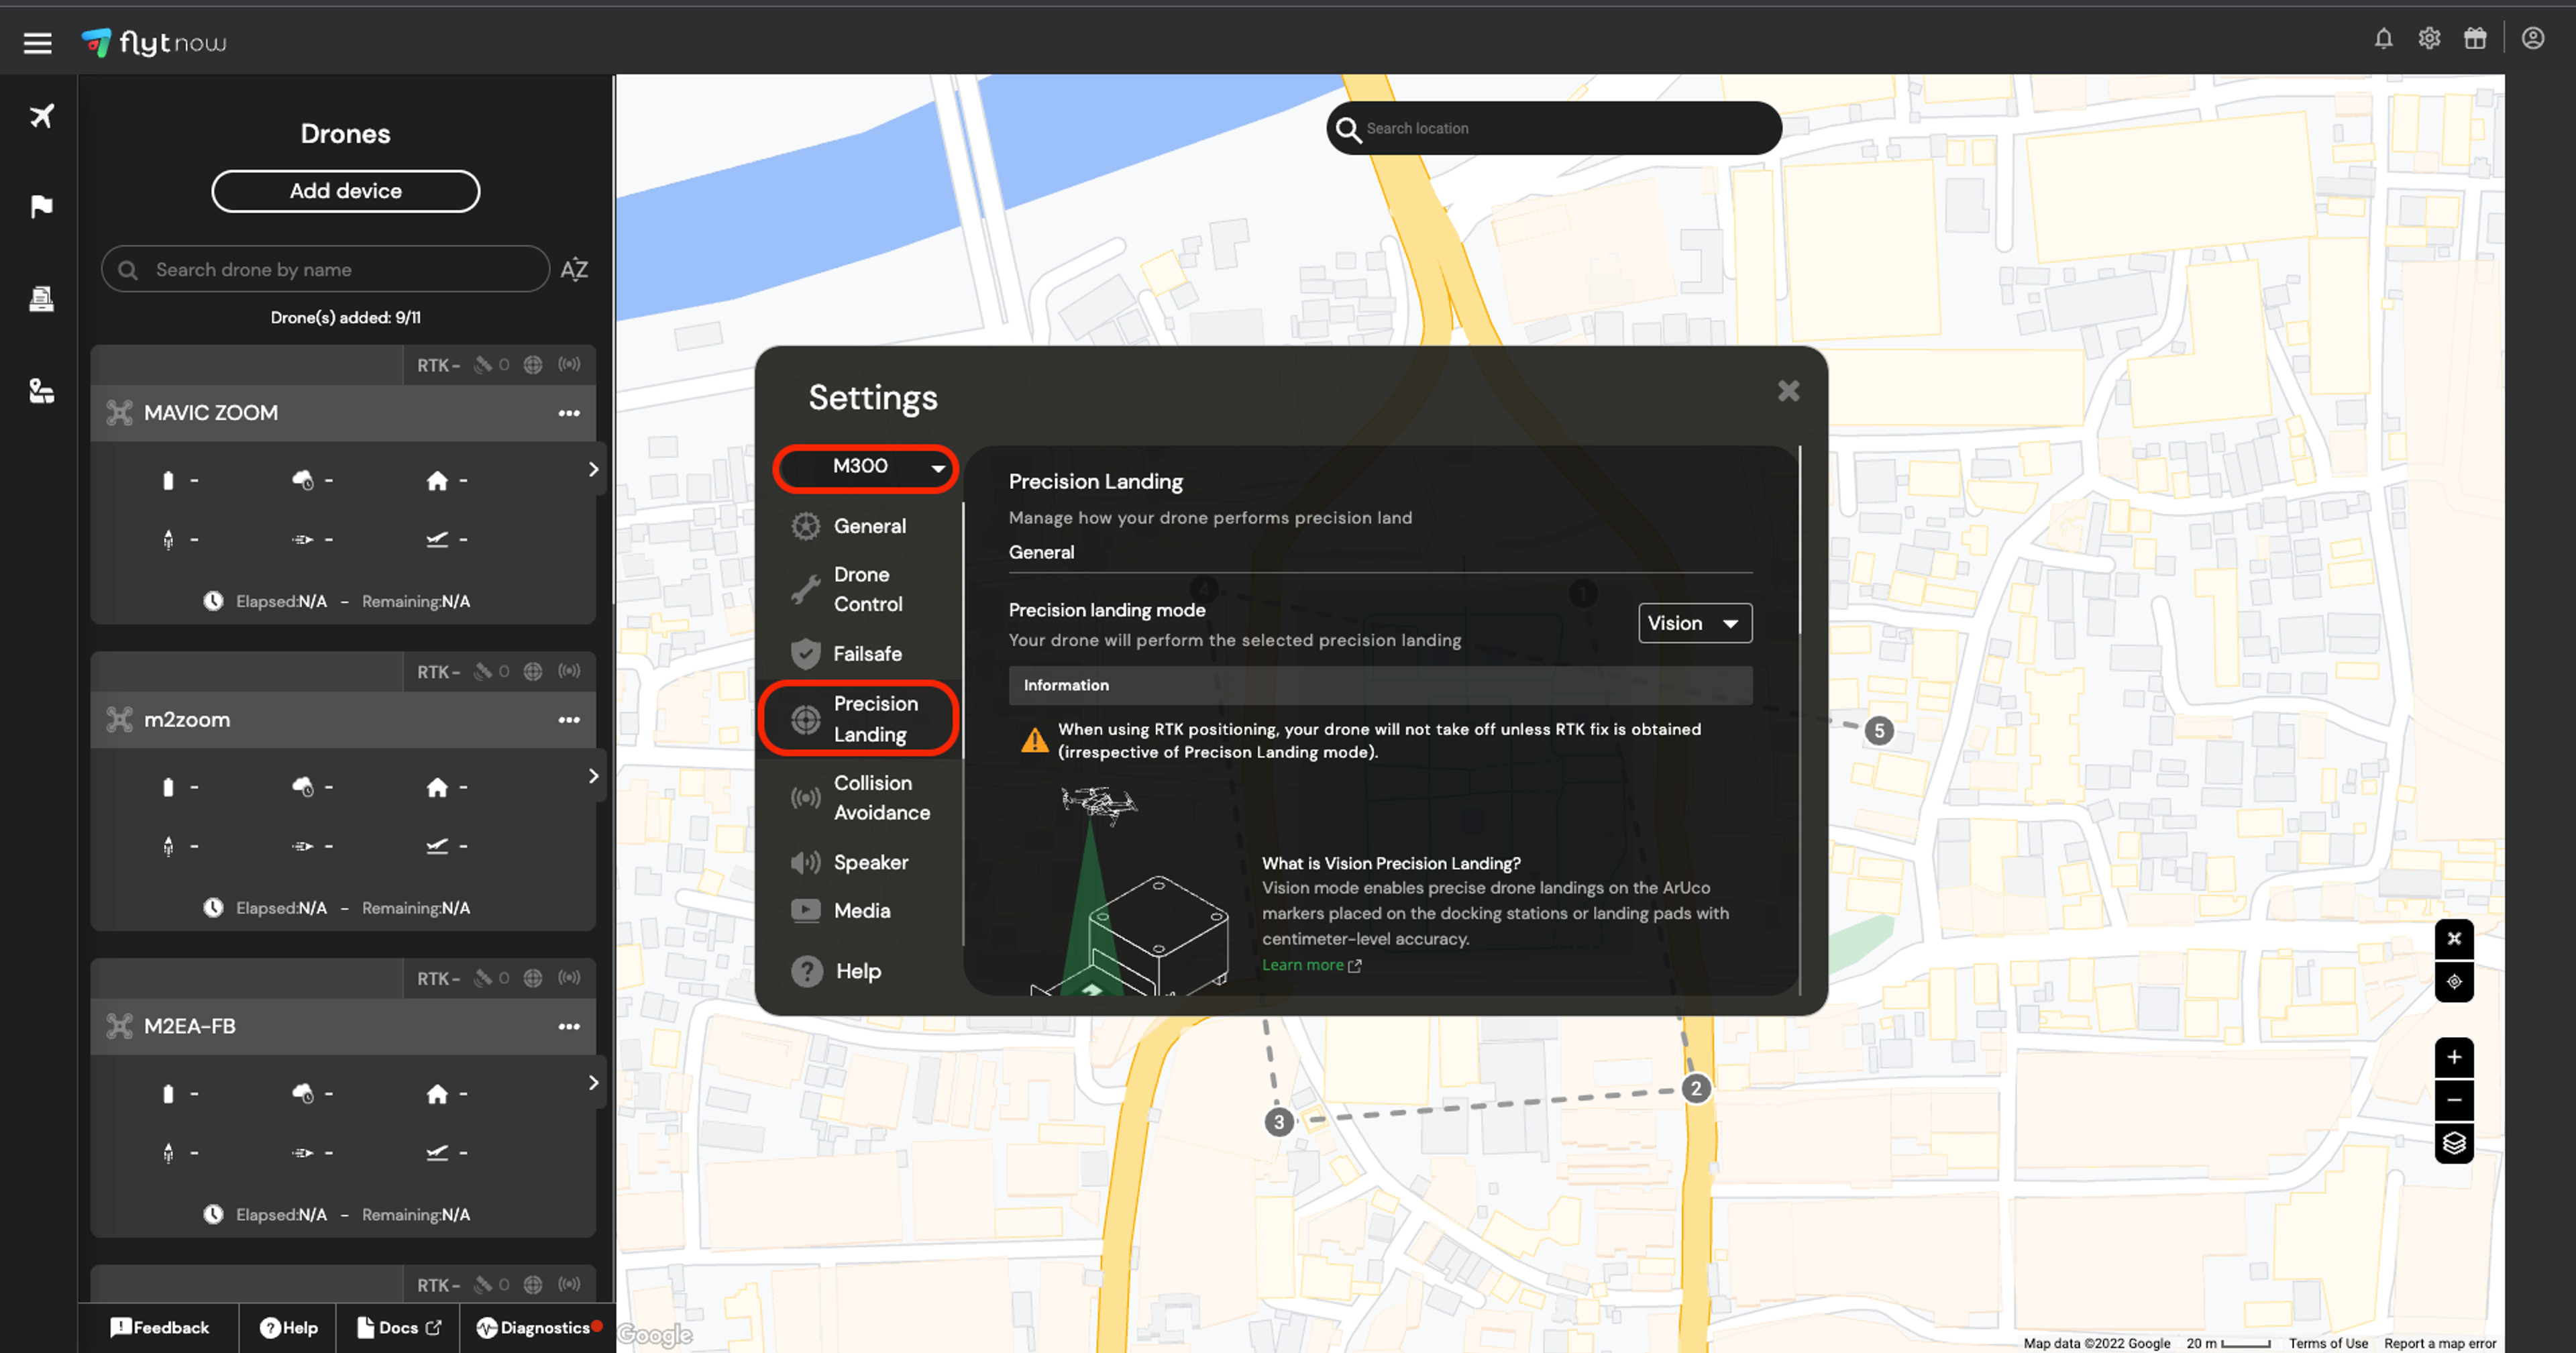Select the M2EA-FB drone card title

pyautogui.click(x=190, y=1027)
